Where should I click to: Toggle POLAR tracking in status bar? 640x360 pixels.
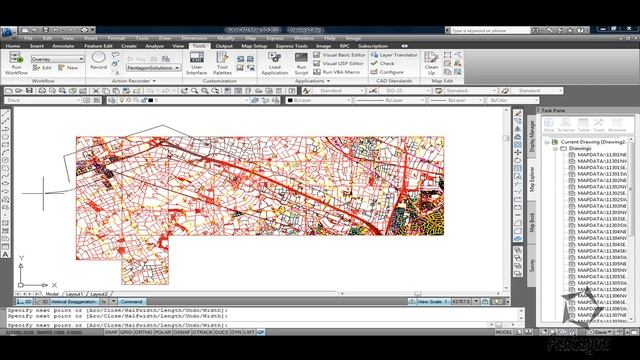click(163, 332)
